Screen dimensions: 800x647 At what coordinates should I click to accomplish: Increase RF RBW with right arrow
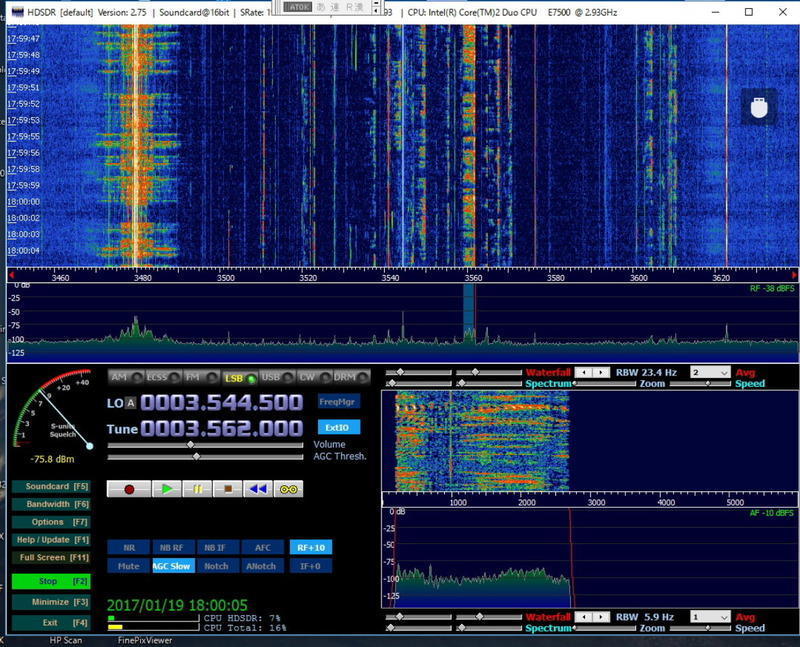tap(601, 372)
